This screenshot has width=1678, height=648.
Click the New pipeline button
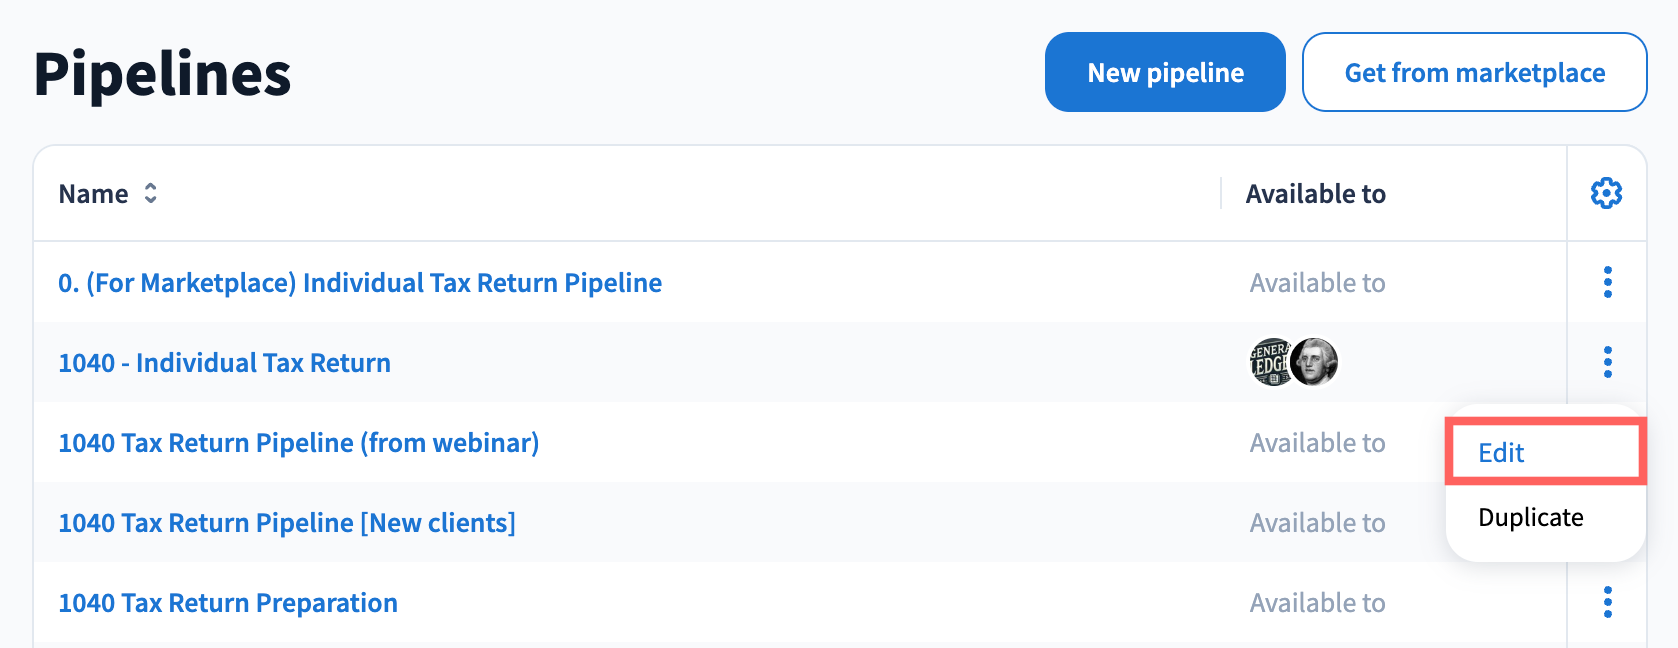pos(1165,72)
